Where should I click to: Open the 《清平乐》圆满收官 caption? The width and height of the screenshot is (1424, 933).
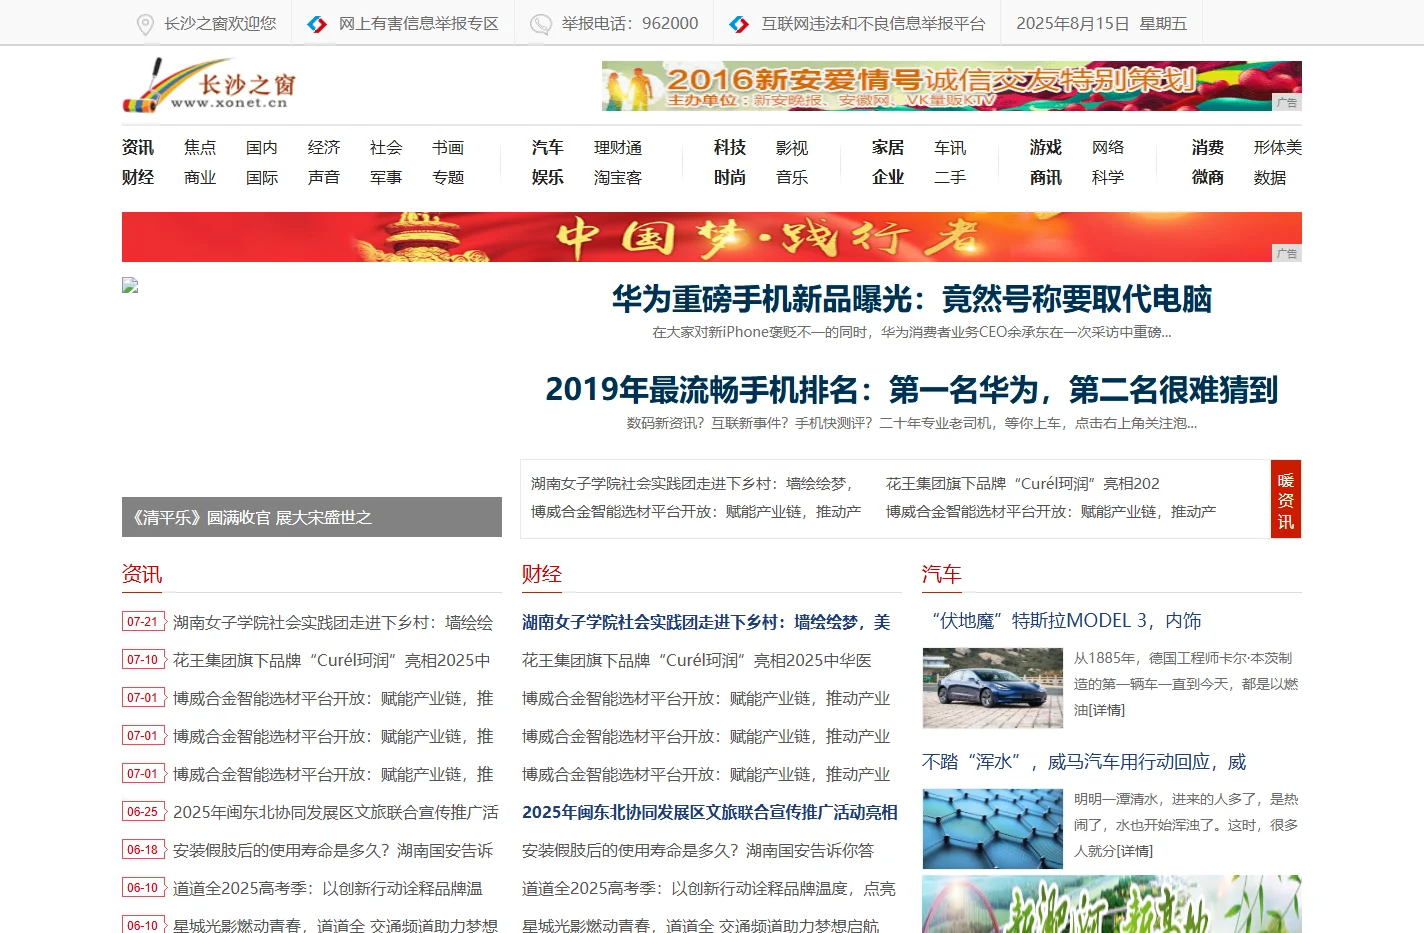(252, 517)
